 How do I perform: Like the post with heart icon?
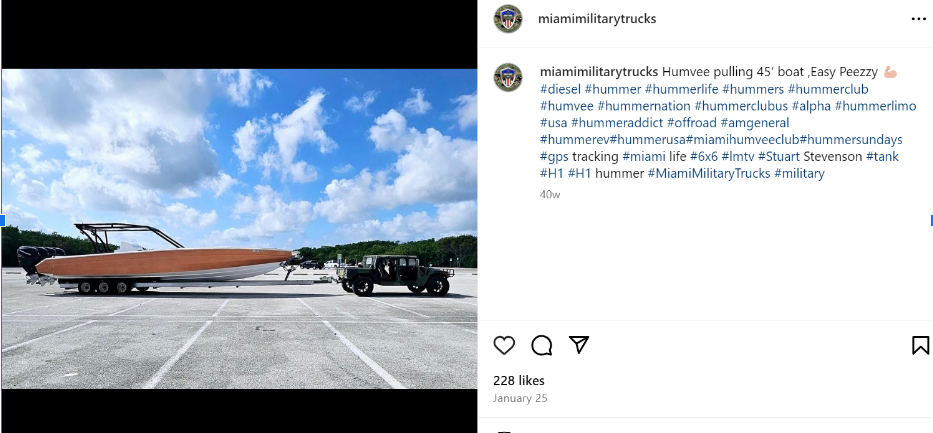504,345
